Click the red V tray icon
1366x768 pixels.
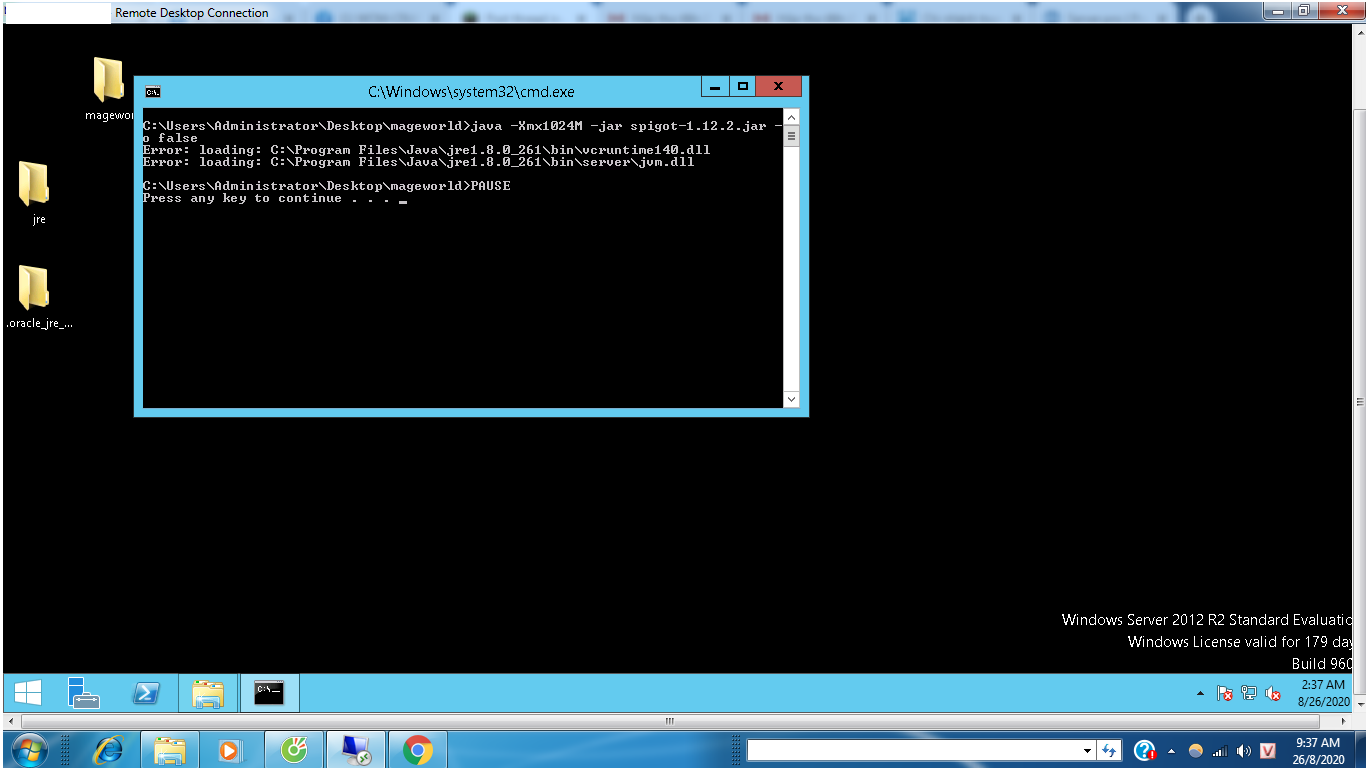[x=1268, y=751]
